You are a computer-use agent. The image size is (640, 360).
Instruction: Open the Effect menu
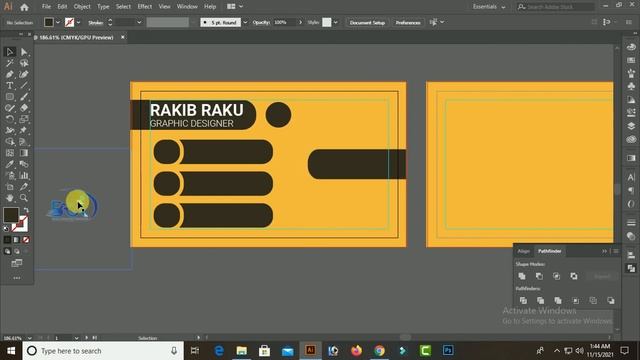144,7
